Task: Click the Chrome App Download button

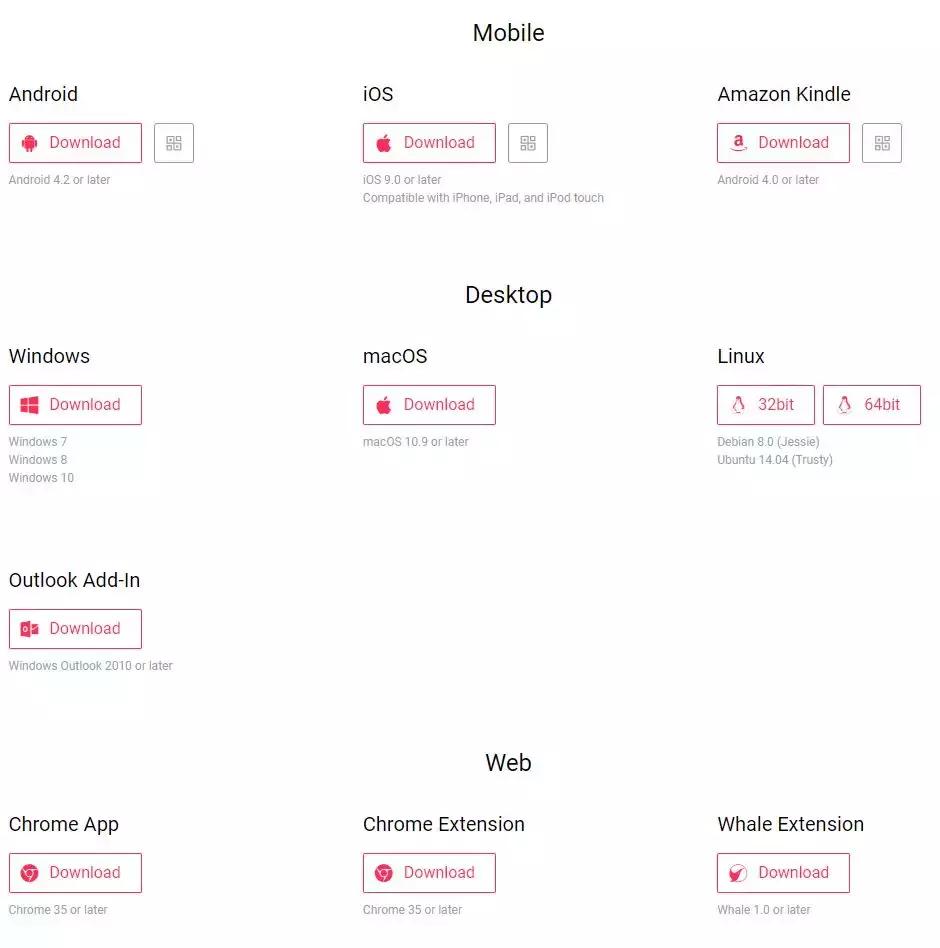Action: tap(75, 873)
